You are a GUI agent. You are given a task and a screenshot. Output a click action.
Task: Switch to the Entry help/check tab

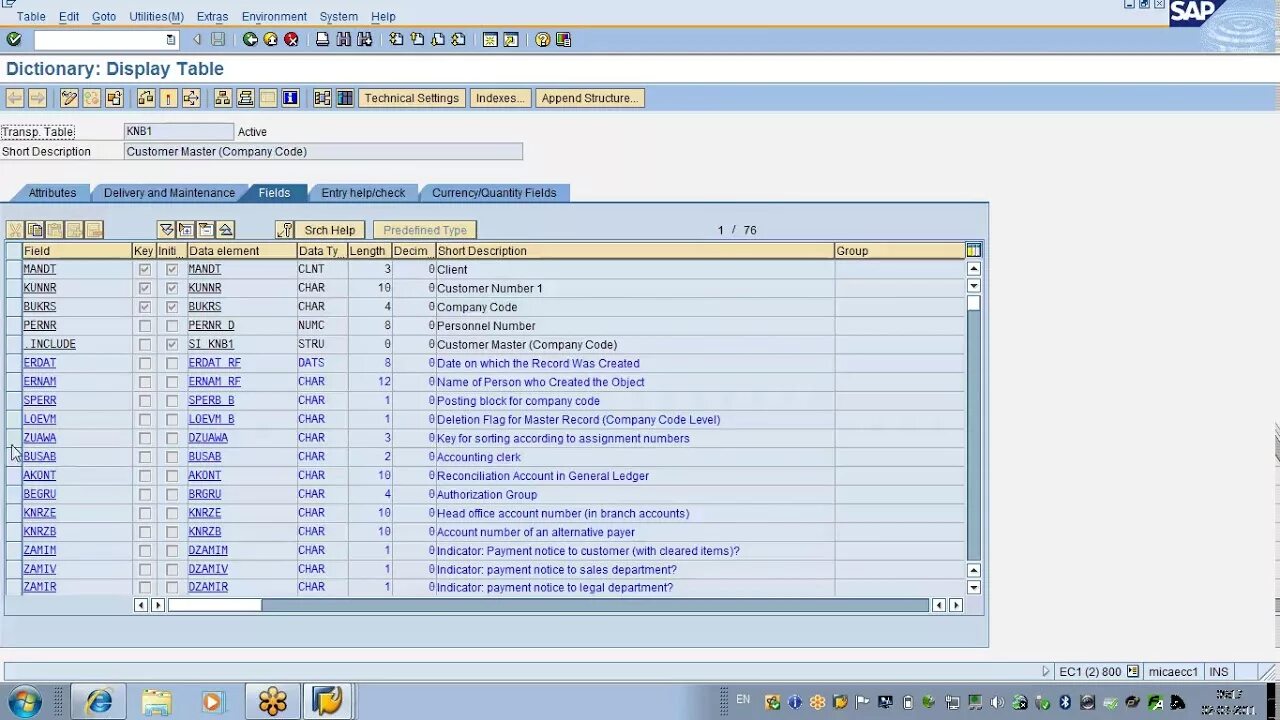(363, 193)
